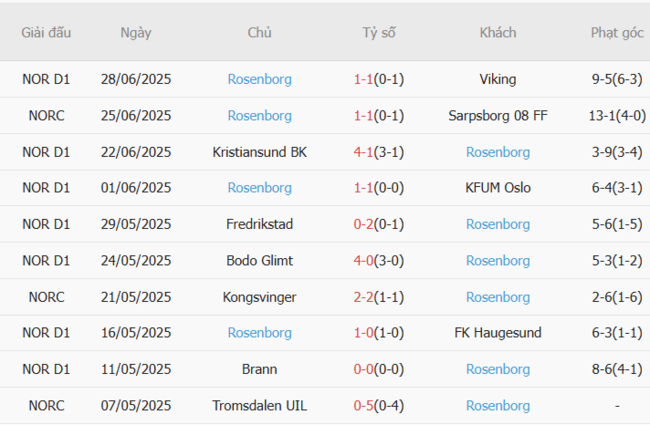
Task: Select the 0-0(0-0) score
Action: (x=379, y=369)
